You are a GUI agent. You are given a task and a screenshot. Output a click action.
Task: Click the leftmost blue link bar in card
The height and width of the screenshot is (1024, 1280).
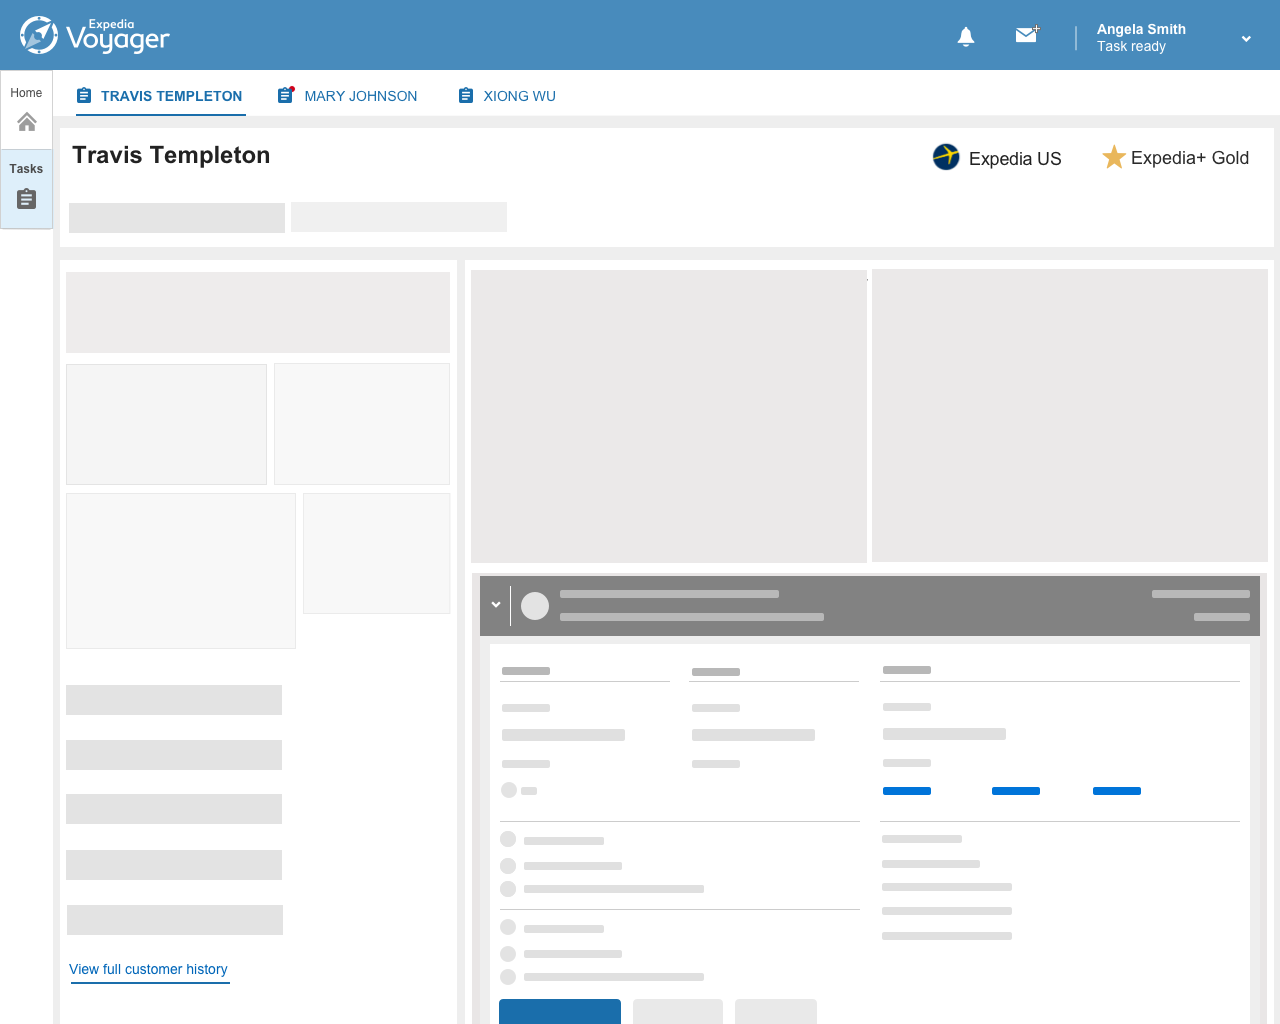pyautogui.click(x=907, y=791)
